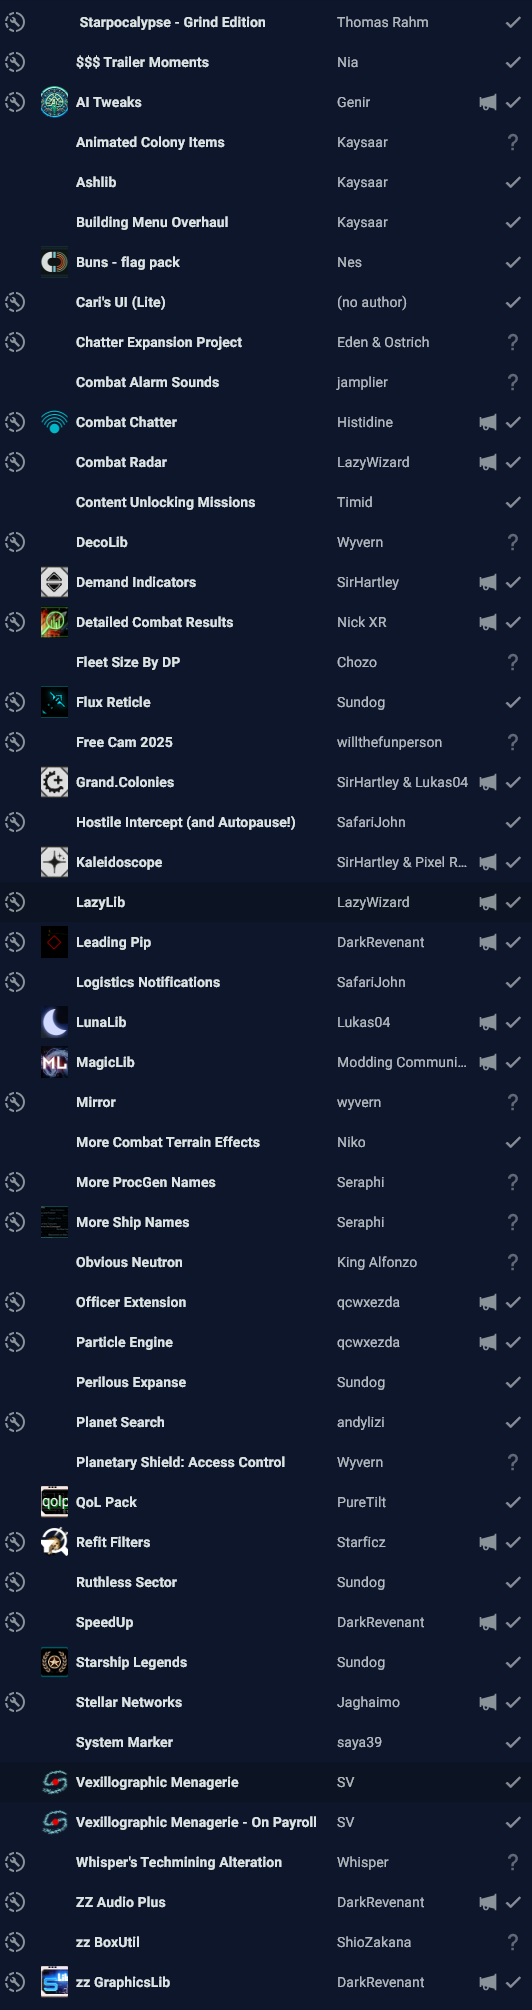Click the Combat Chatter signal icon
Image resolution: width=532 pixels, height=2010 pixels.
click(x=54, y=422)
